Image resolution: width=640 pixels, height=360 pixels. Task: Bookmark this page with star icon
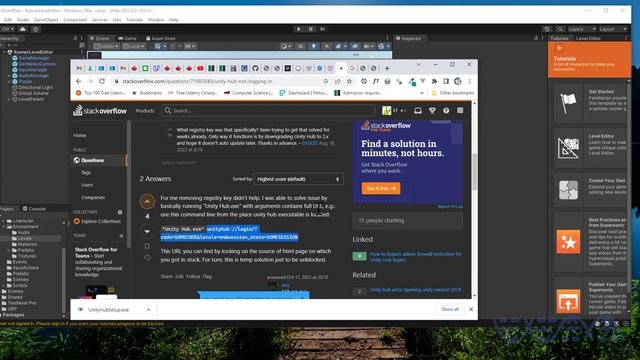349,81
